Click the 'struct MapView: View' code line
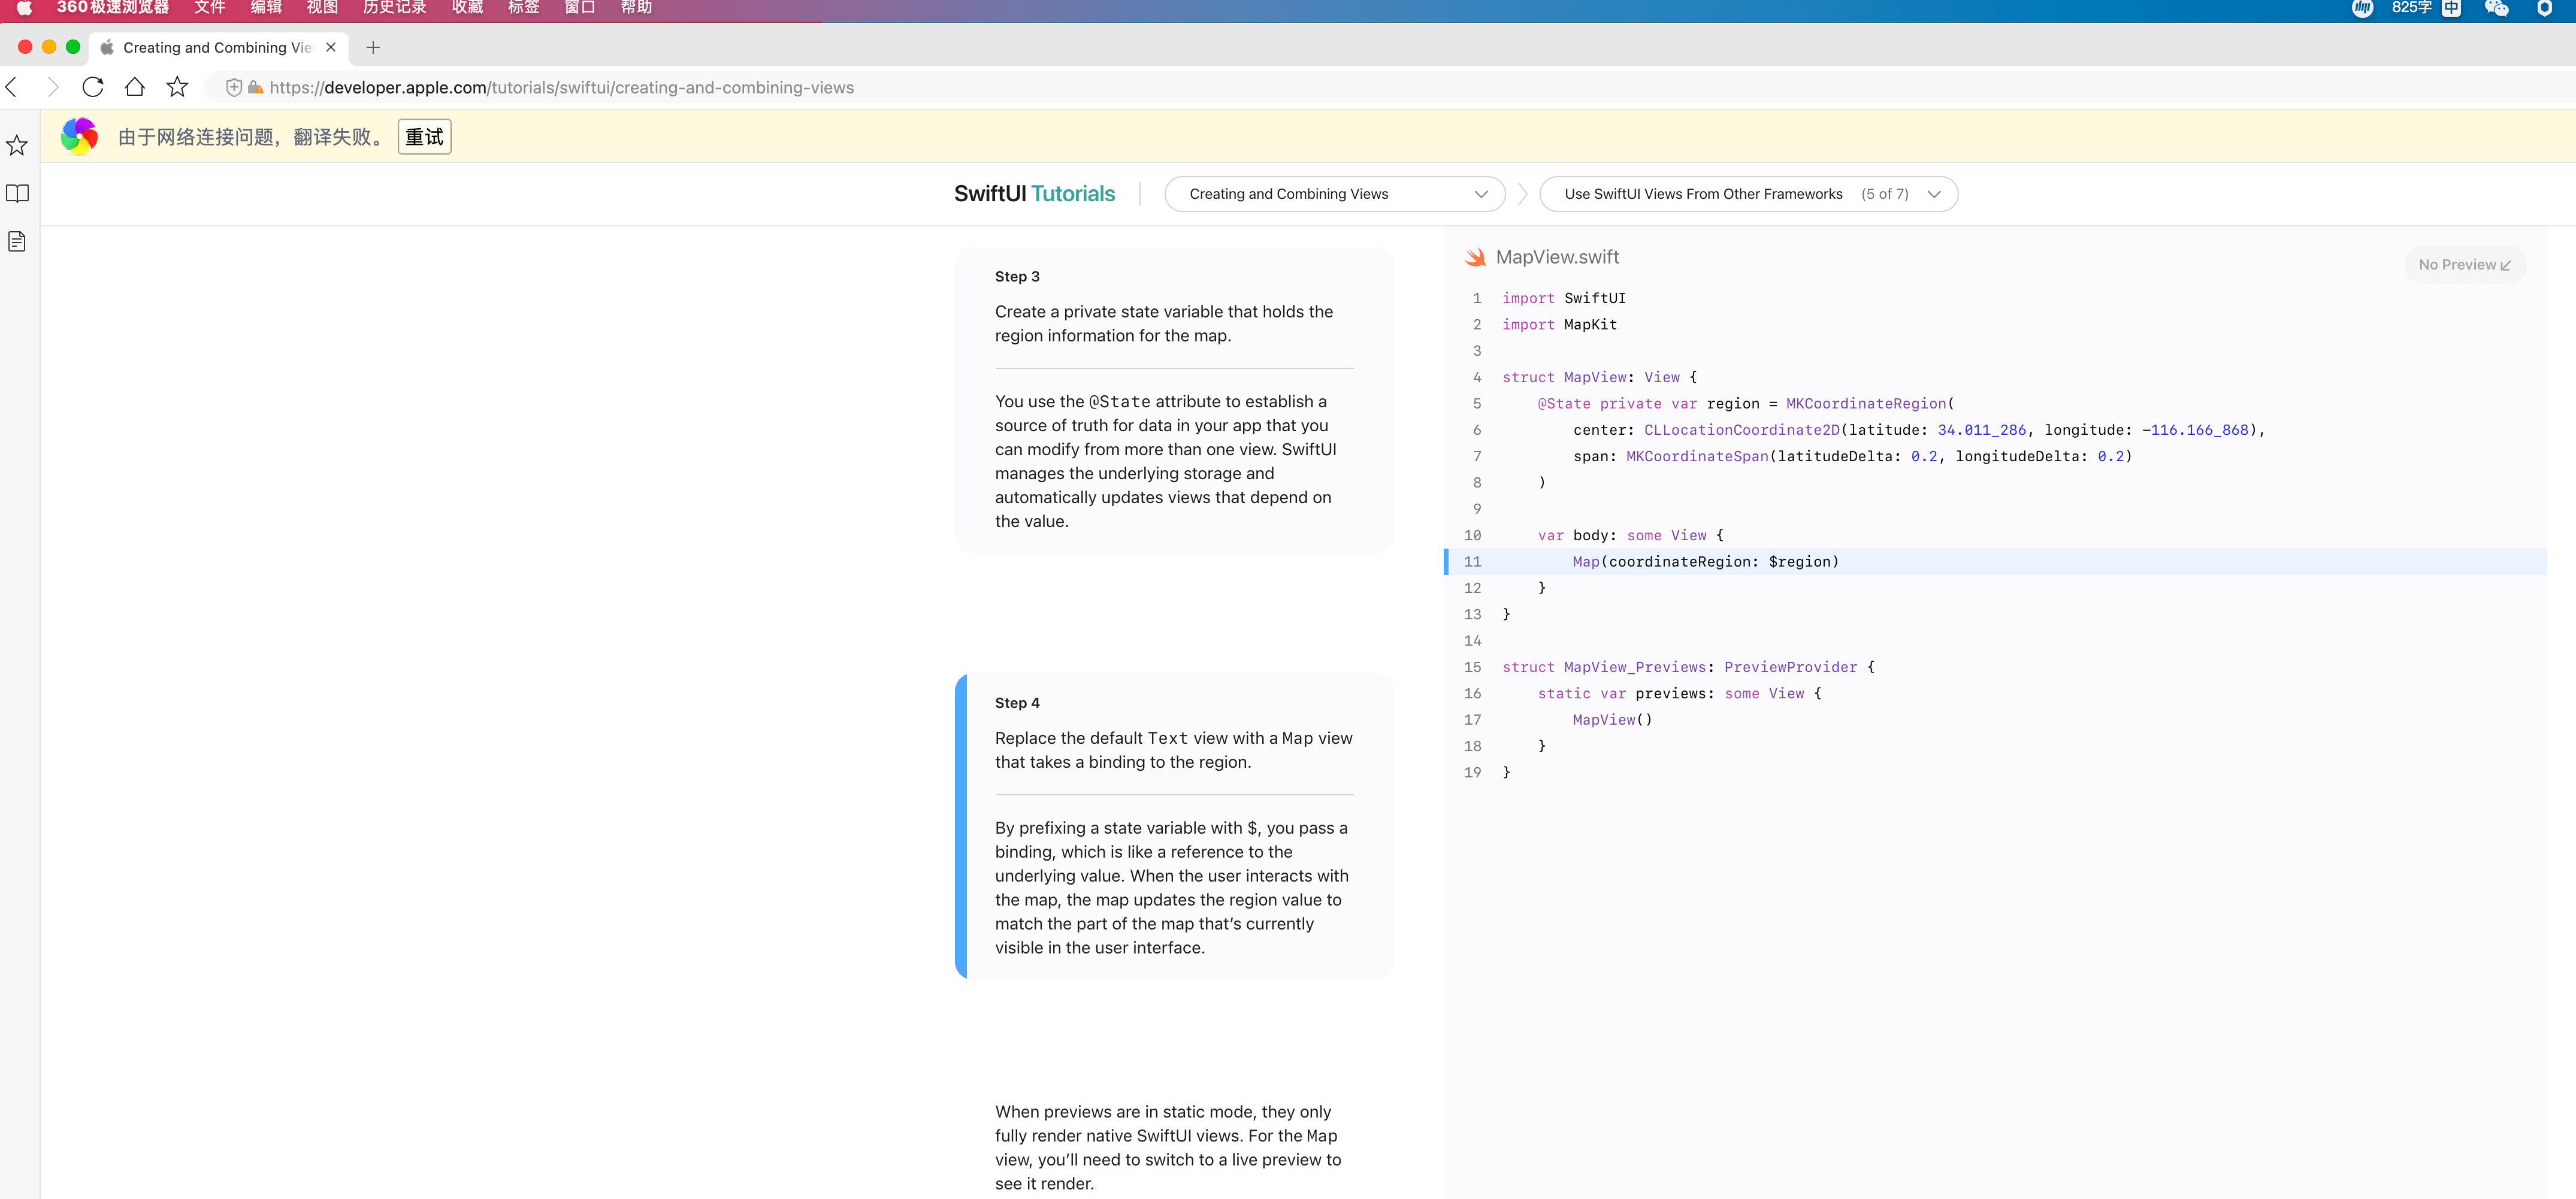This screenshot has height=1199, width=2576. [x=1599, y=378]
